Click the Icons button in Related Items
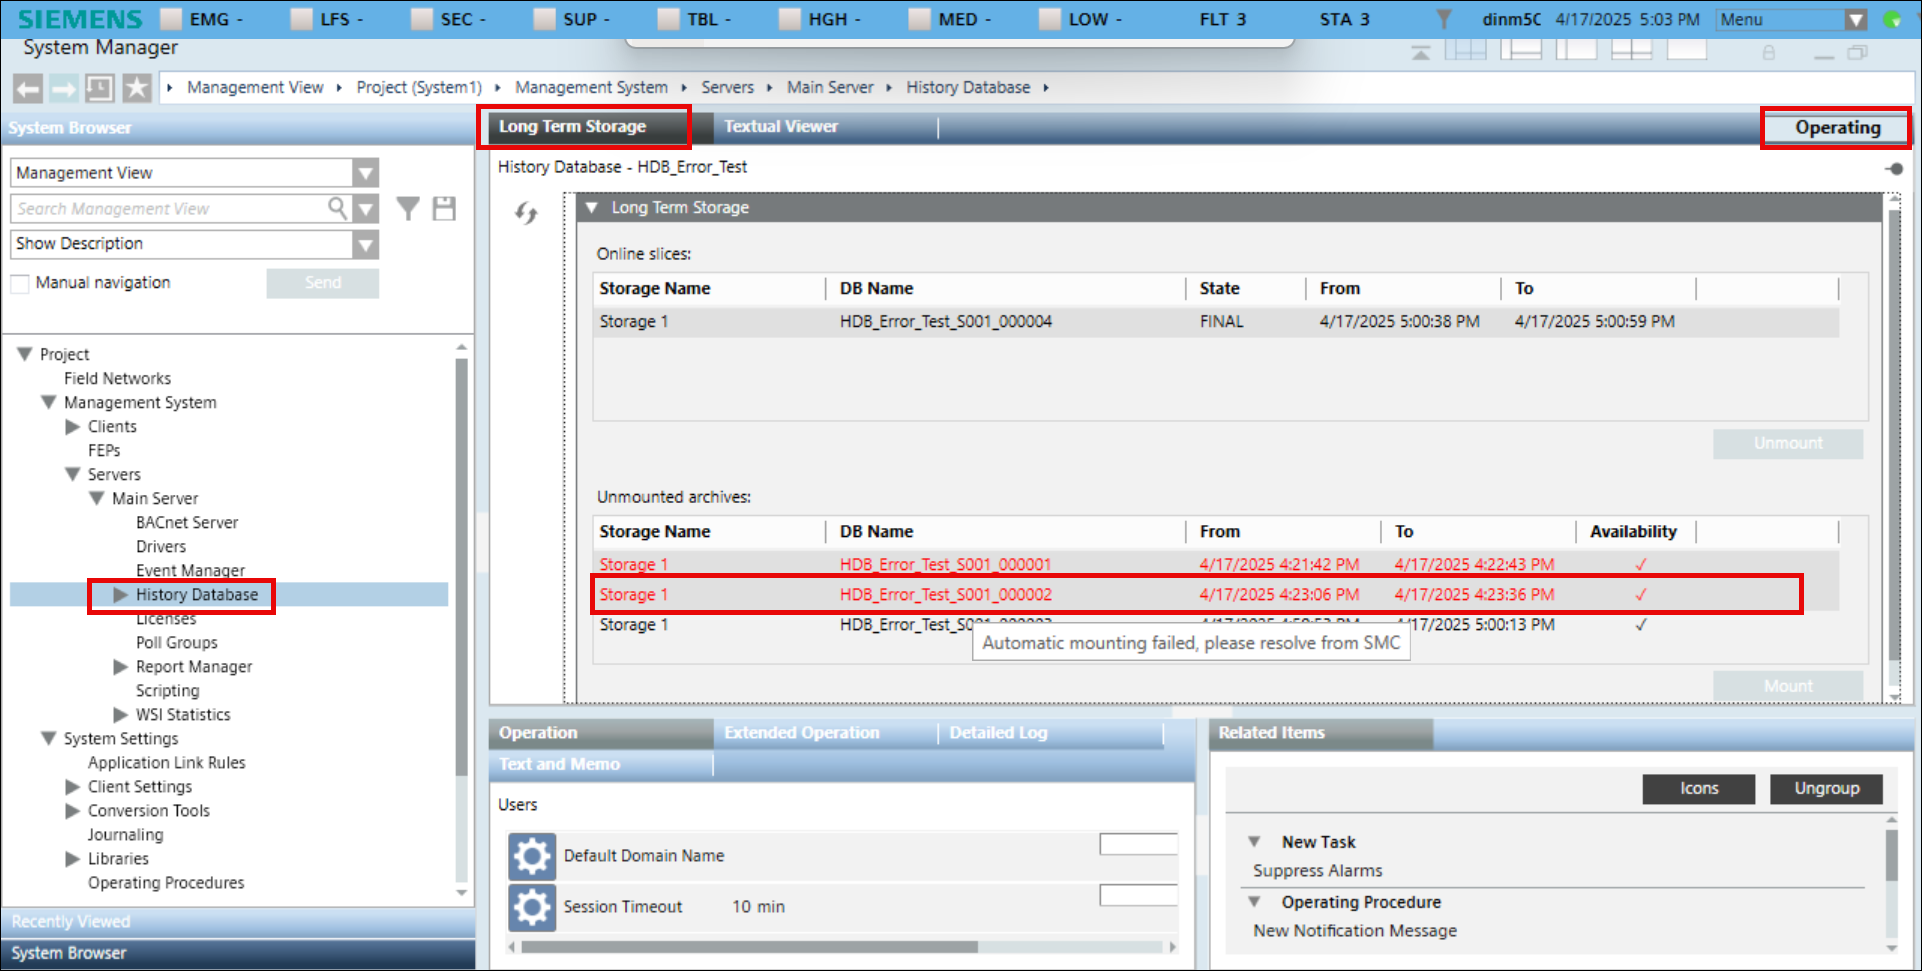The height and width of the screenshot is (971, 1922). (x=1697, y=788)
